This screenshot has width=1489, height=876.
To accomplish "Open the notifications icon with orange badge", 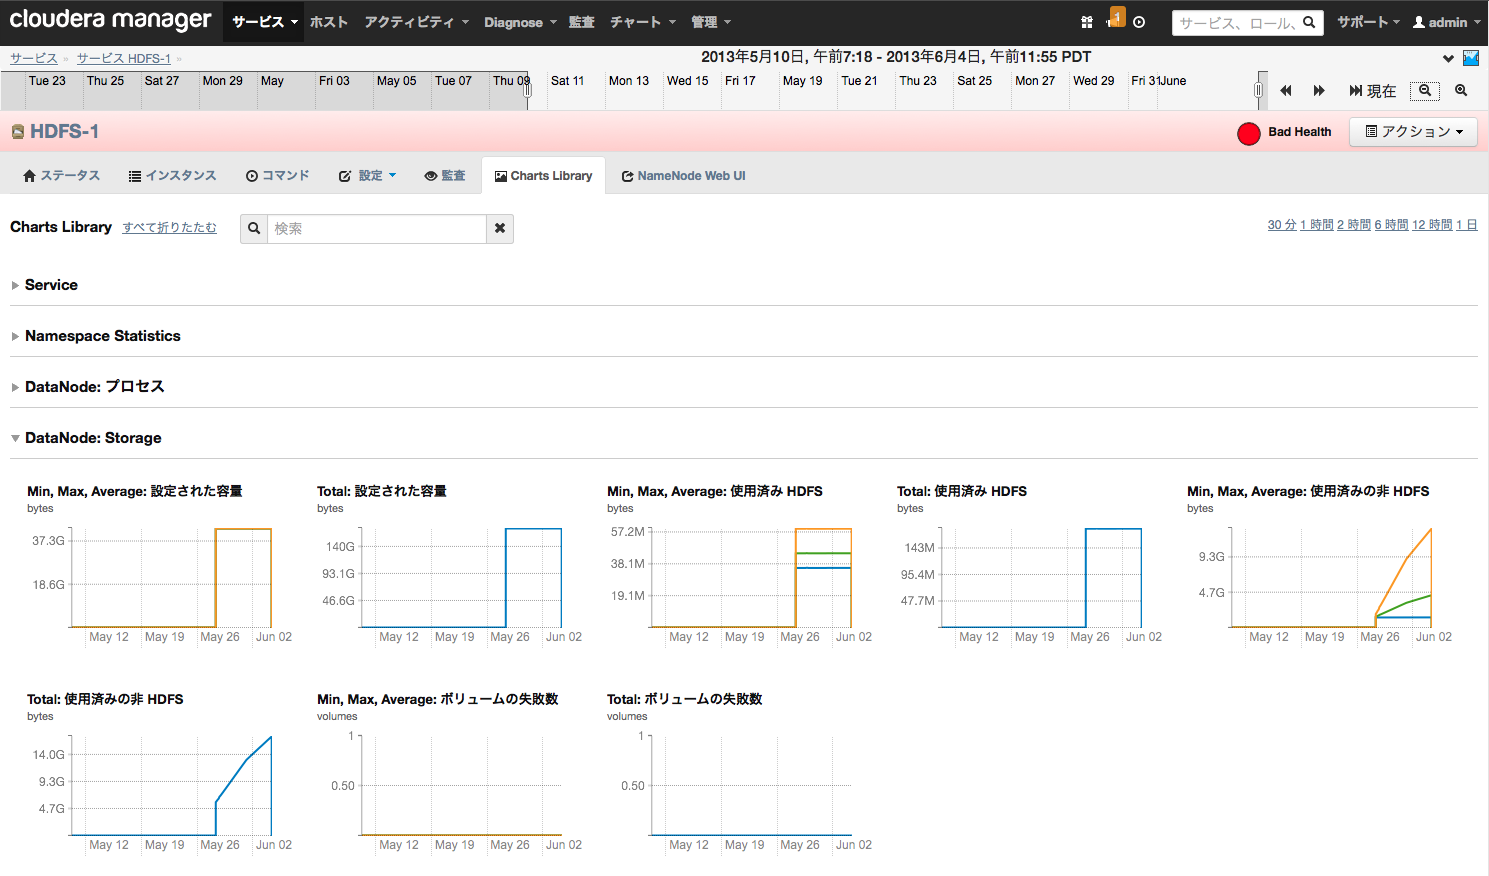I will coord(1116,18).
